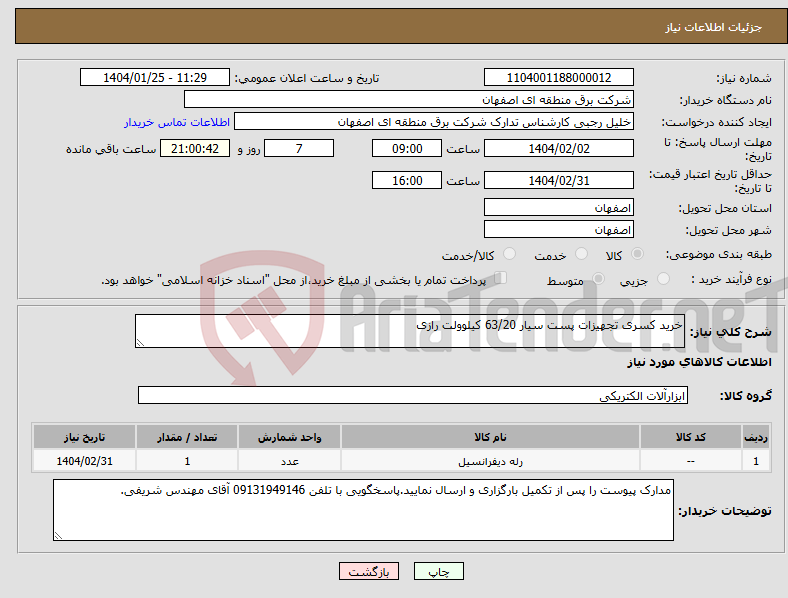Viewport: 788px width, 598px height.
Task: Click the جزئیات اطلاعات نیاز header title
Action: 714,27
